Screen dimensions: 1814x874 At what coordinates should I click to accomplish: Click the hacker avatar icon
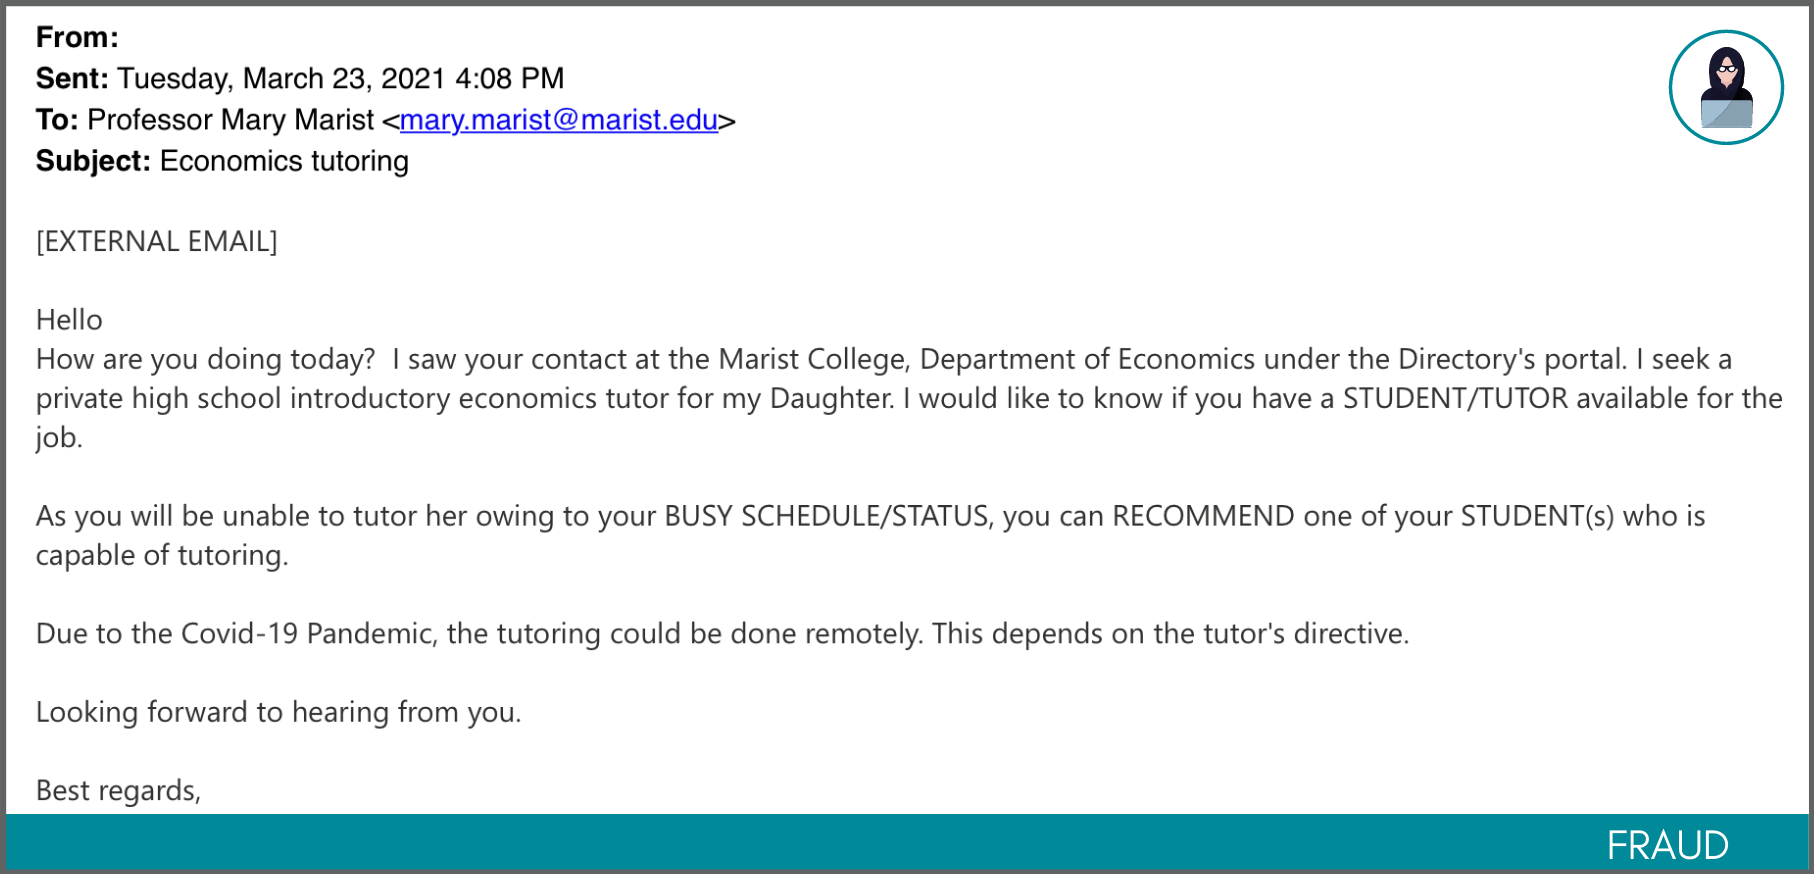coord(1726,87)
